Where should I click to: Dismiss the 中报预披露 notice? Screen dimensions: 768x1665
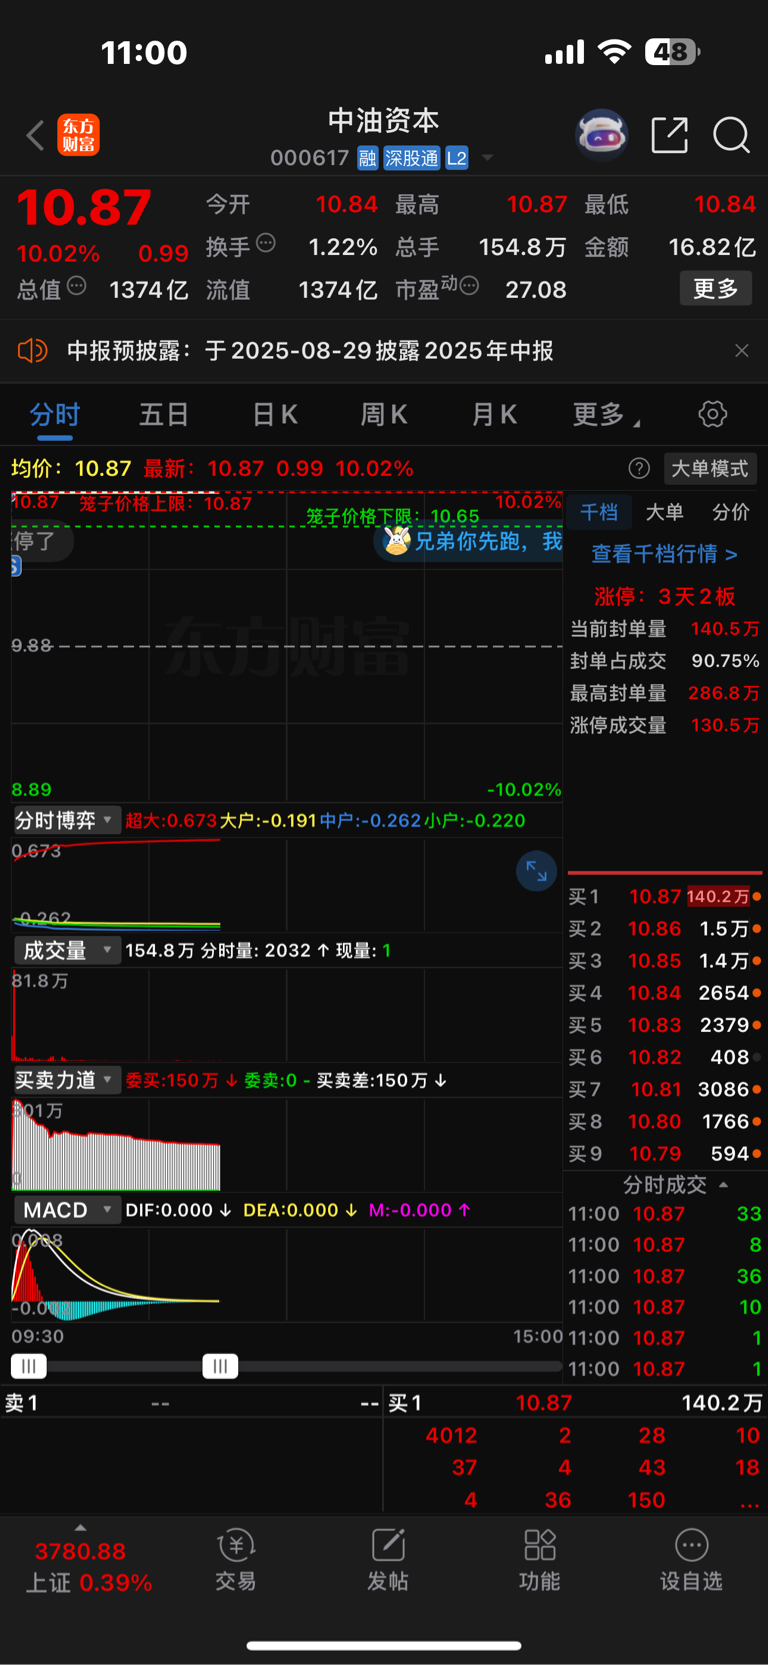coord(741,351)
